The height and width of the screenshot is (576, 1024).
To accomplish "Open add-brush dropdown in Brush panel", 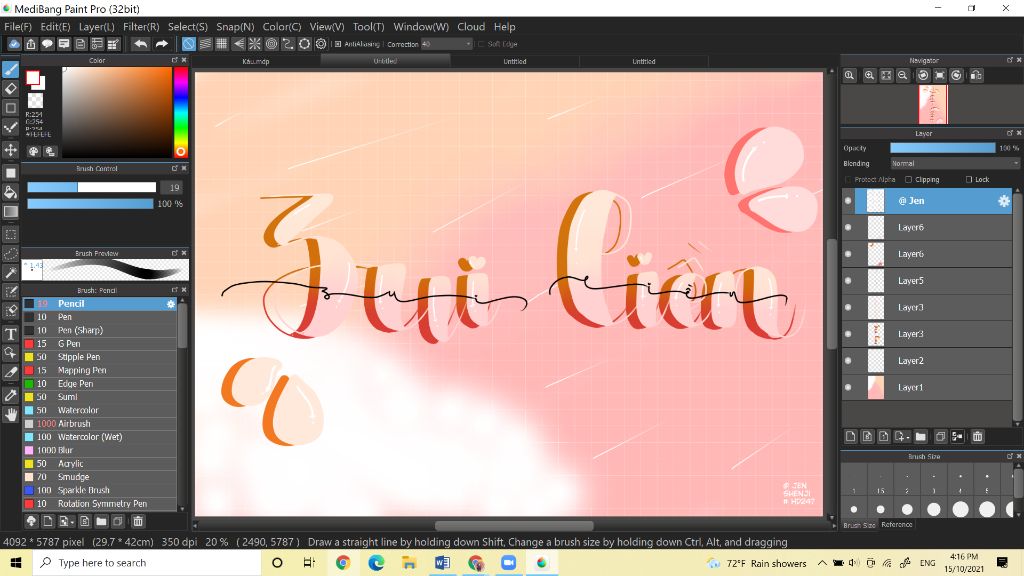I will [67, 521].
